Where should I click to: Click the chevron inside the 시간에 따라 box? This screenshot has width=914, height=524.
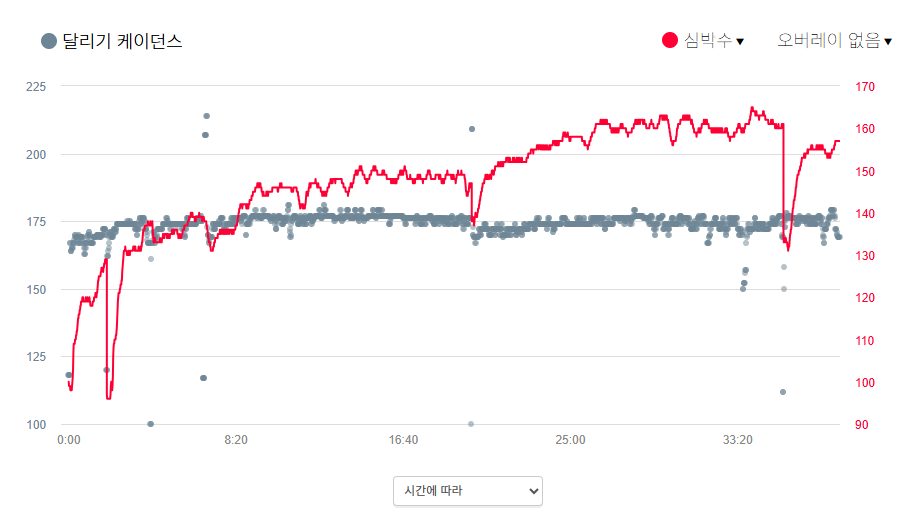(533, 491)
